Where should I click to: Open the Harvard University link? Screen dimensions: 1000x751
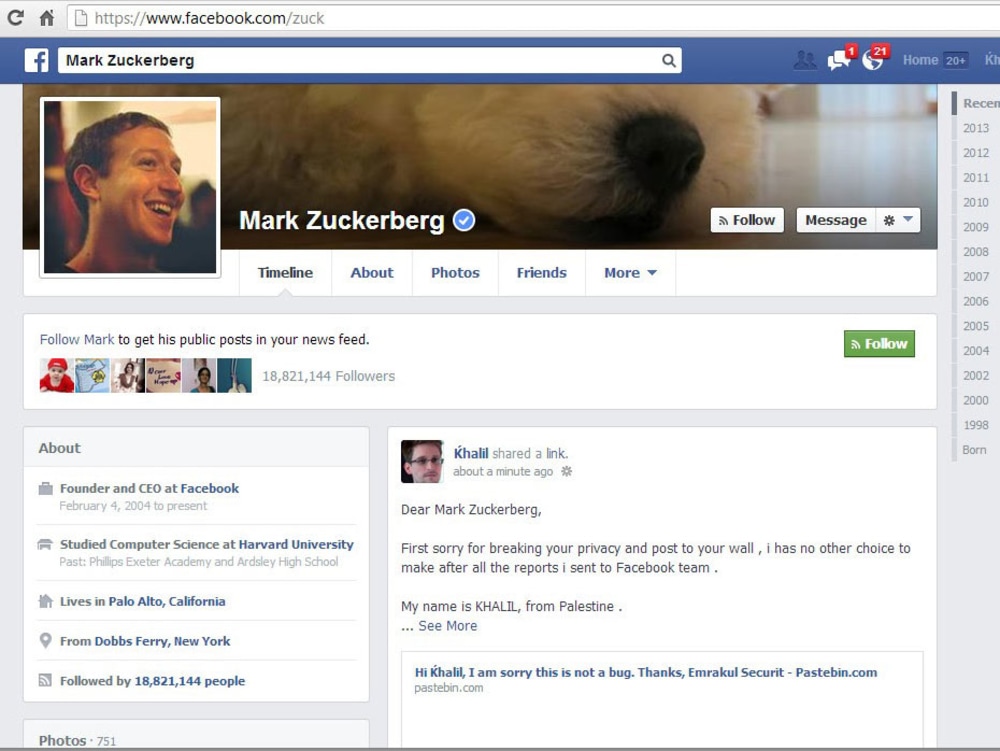[296, 544]
